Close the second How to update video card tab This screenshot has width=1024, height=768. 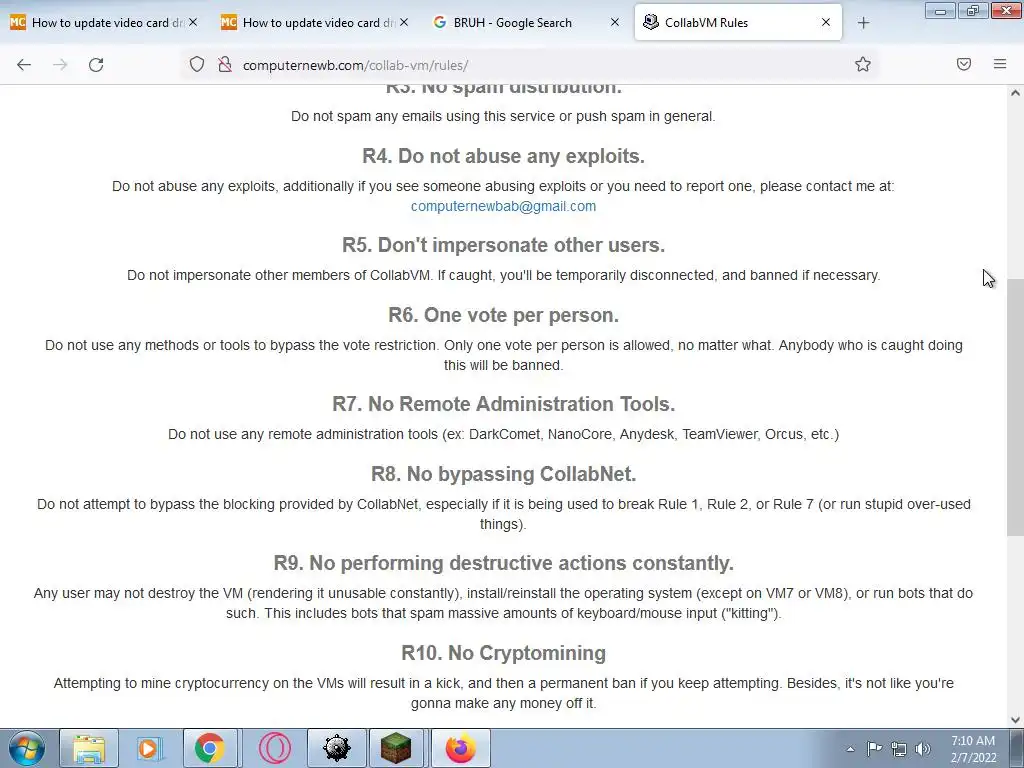tap(404, 22)
